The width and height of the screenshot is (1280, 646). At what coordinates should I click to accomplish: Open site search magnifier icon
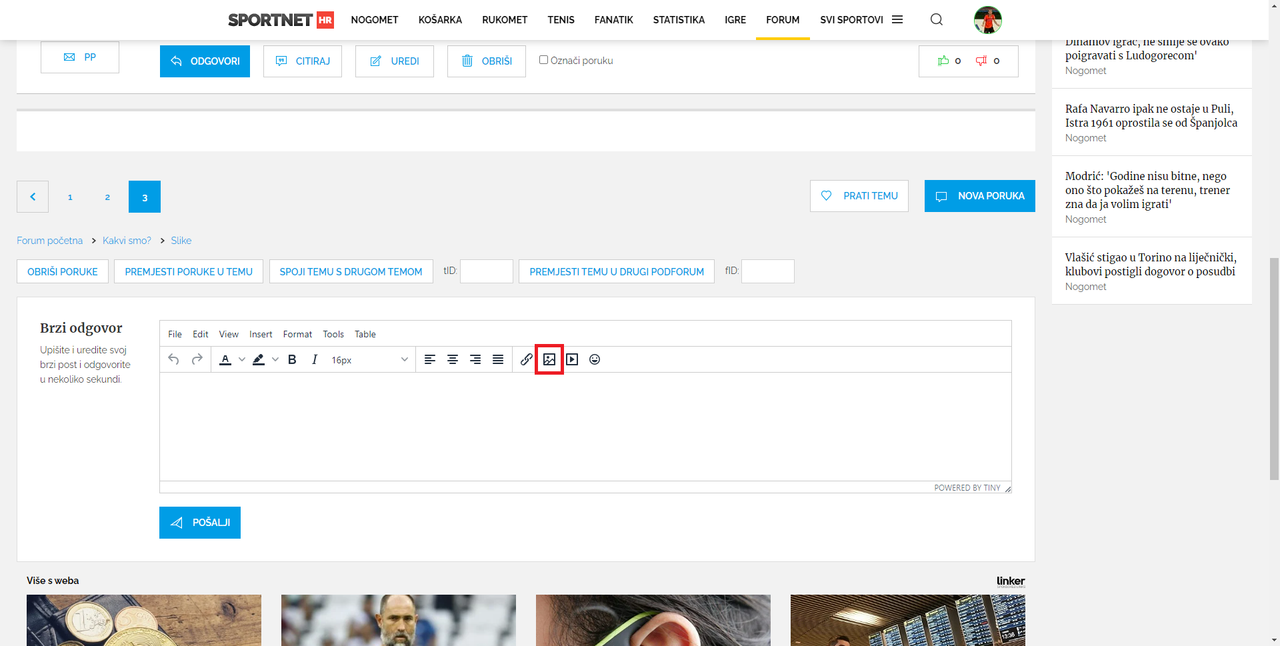click(936, 20)
